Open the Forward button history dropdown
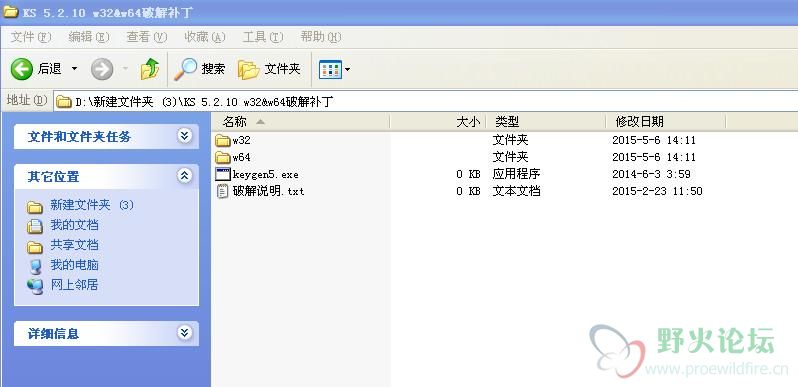This screenshot has height=387, width=798. coord(125,69)
